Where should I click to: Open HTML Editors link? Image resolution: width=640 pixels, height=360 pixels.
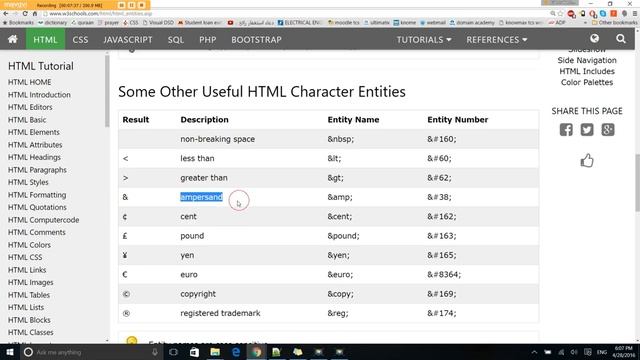point(30,107)
